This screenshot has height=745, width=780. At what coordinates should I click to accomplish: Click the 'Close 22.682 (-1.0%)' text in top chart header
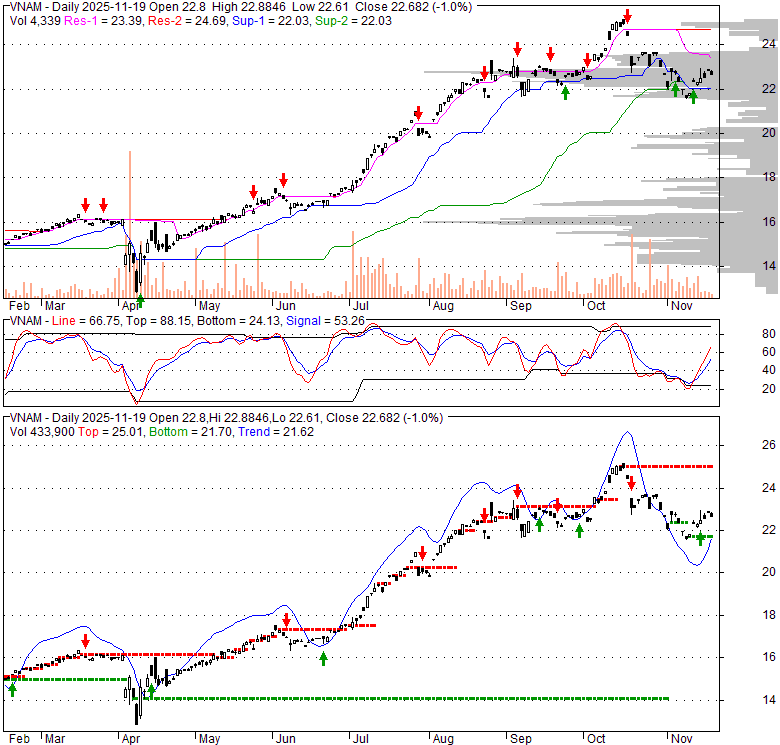tap(413, 7)
